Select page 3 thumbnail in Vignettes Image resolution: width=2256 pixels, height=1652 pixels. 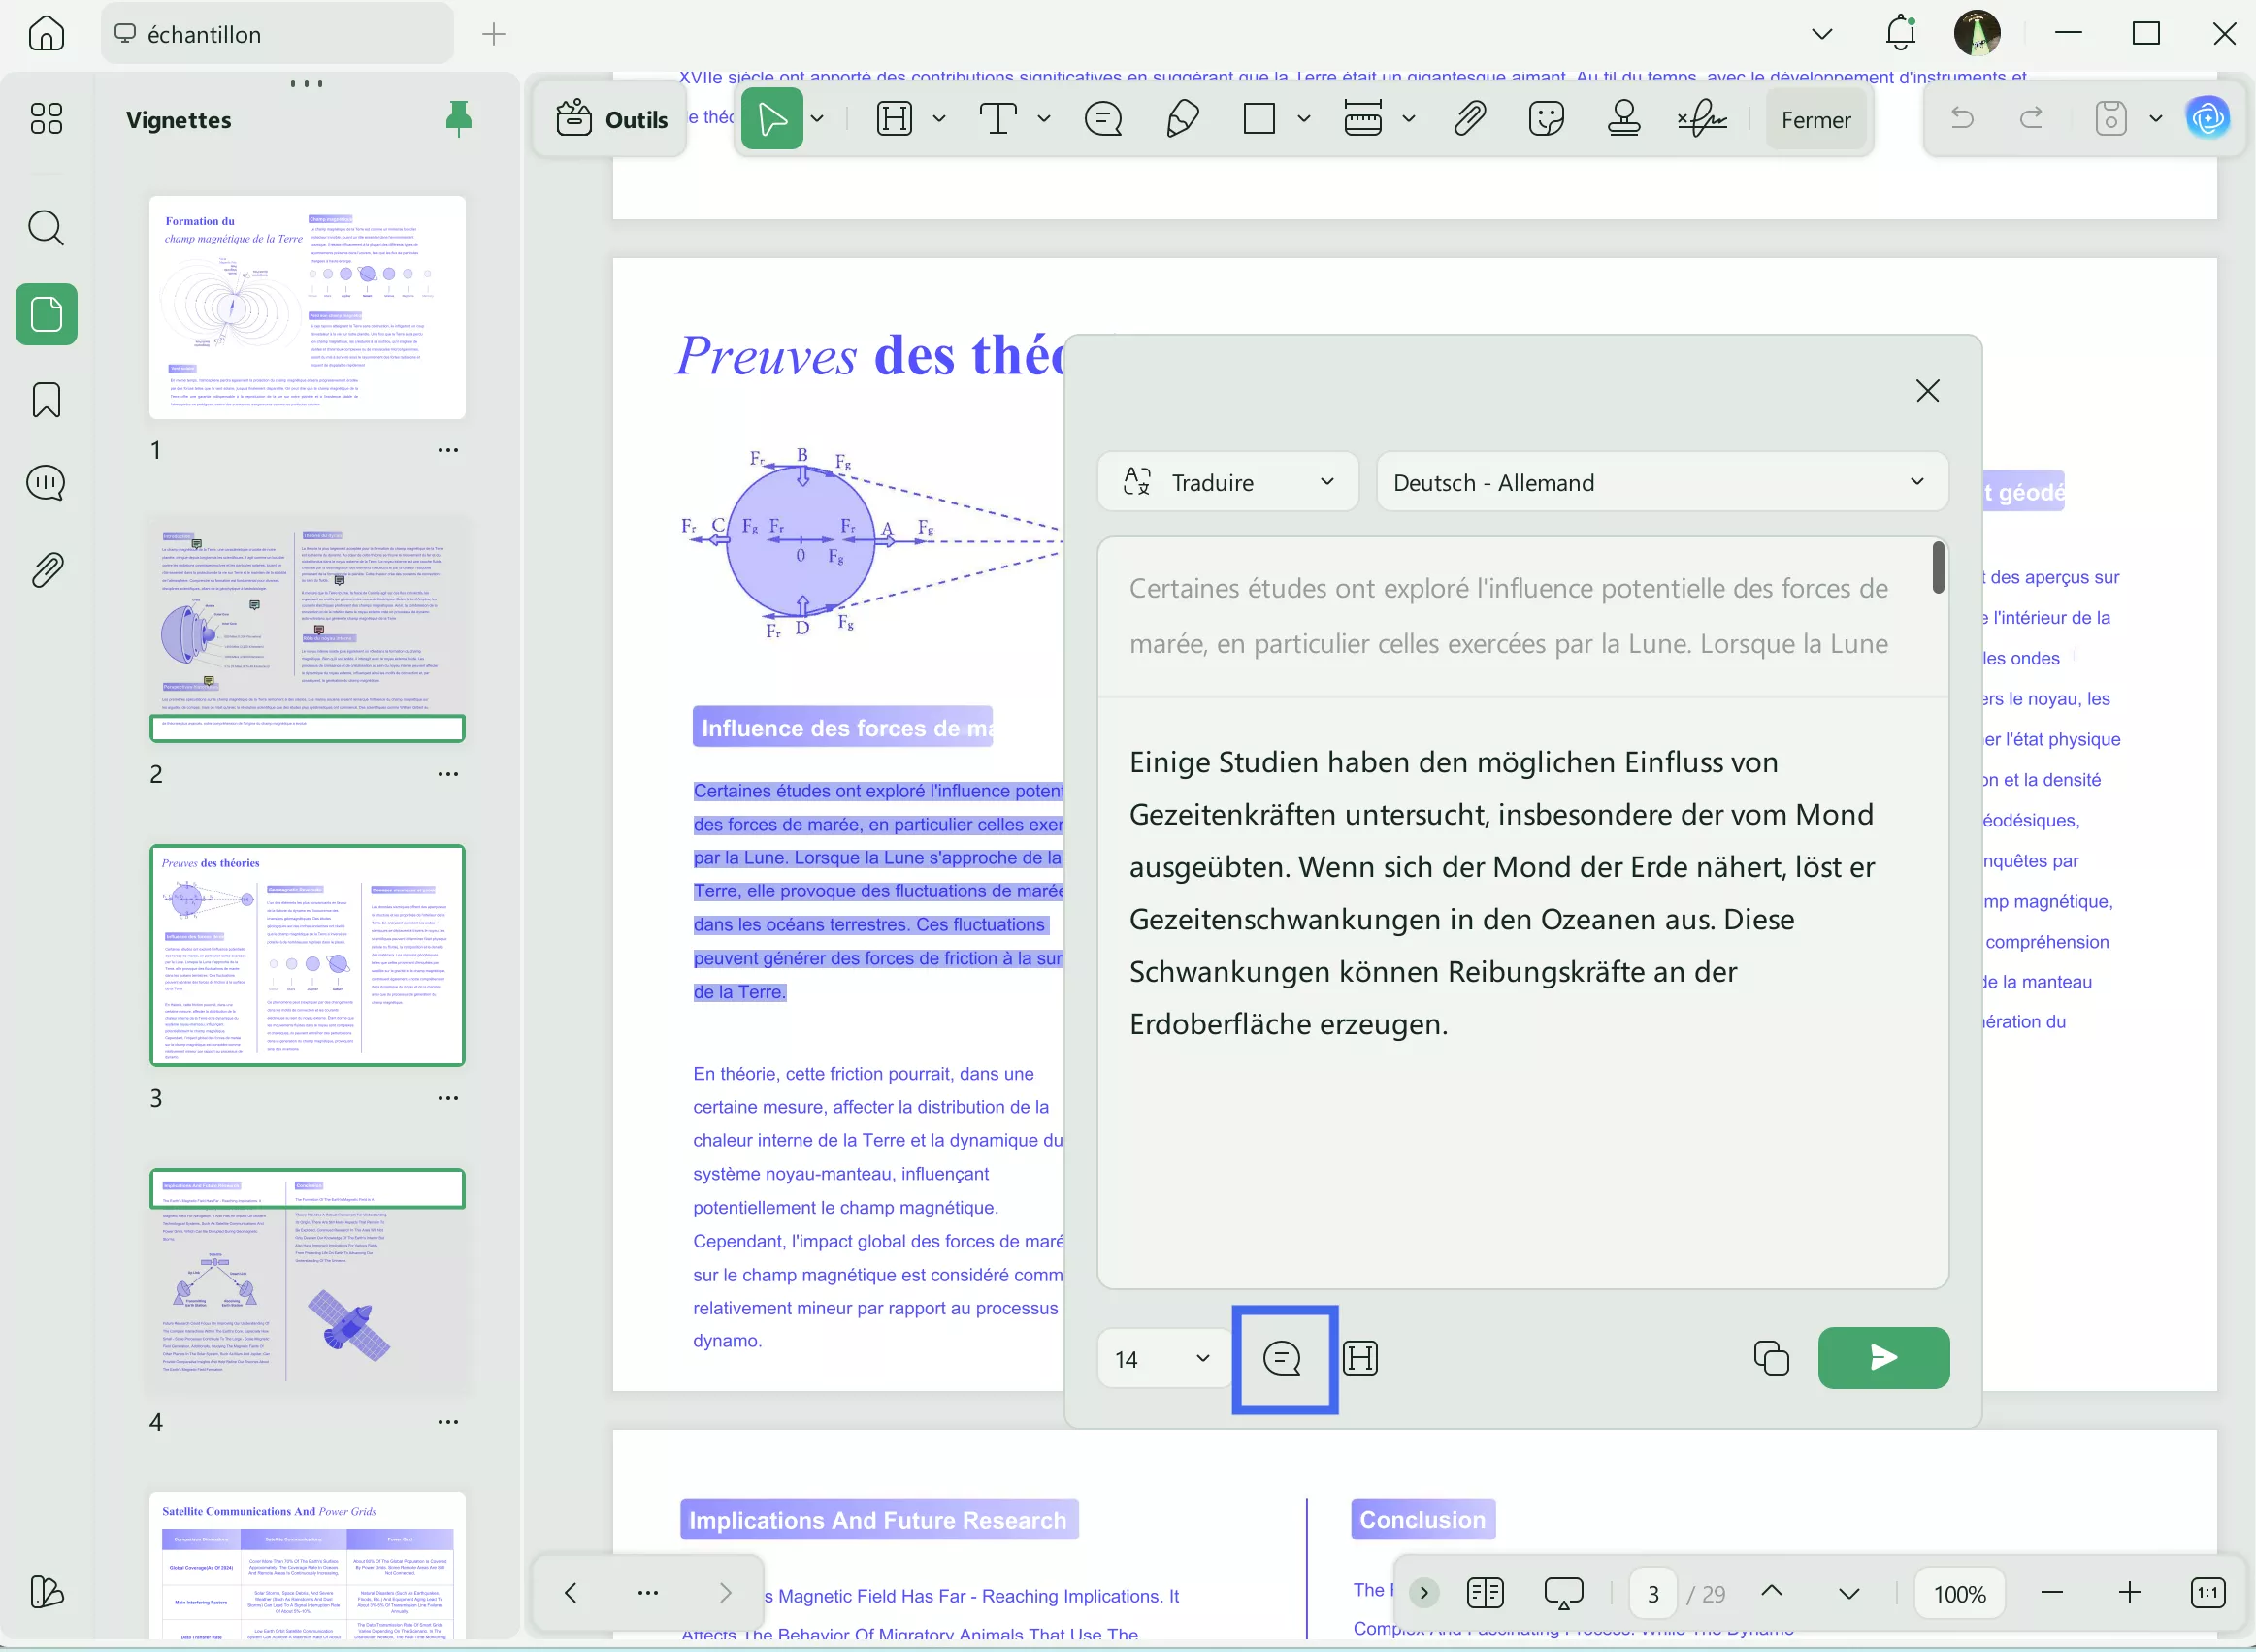coord(307,955)
